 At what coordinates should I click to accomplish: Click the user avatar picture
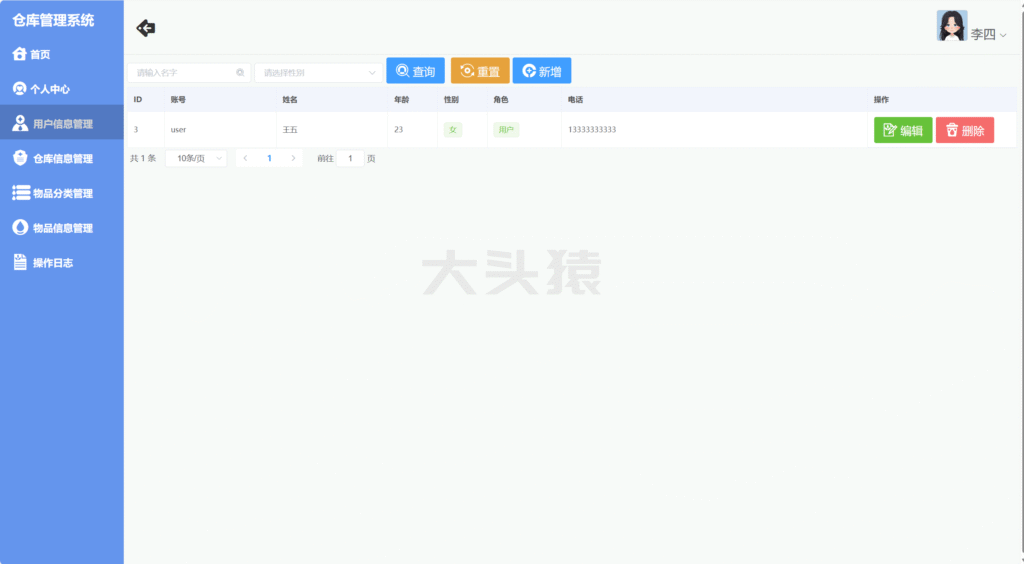pyautogui.click(x=952, y=26)
